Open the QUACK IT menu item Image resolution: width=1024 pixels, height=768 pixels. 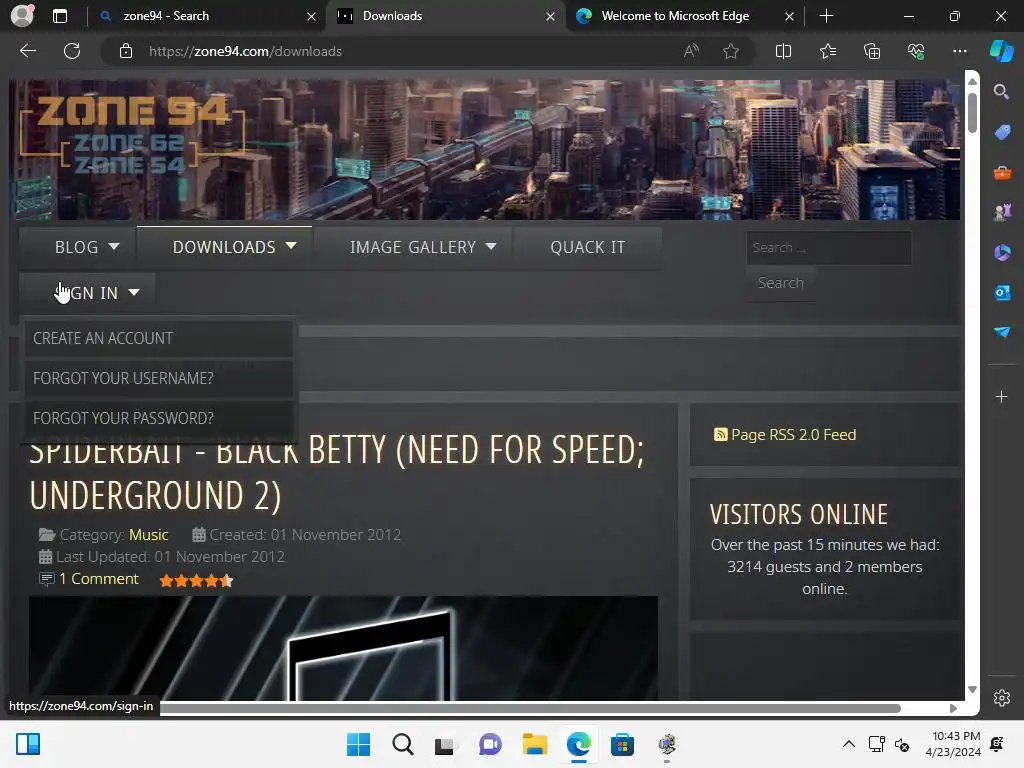pos(587,247)
